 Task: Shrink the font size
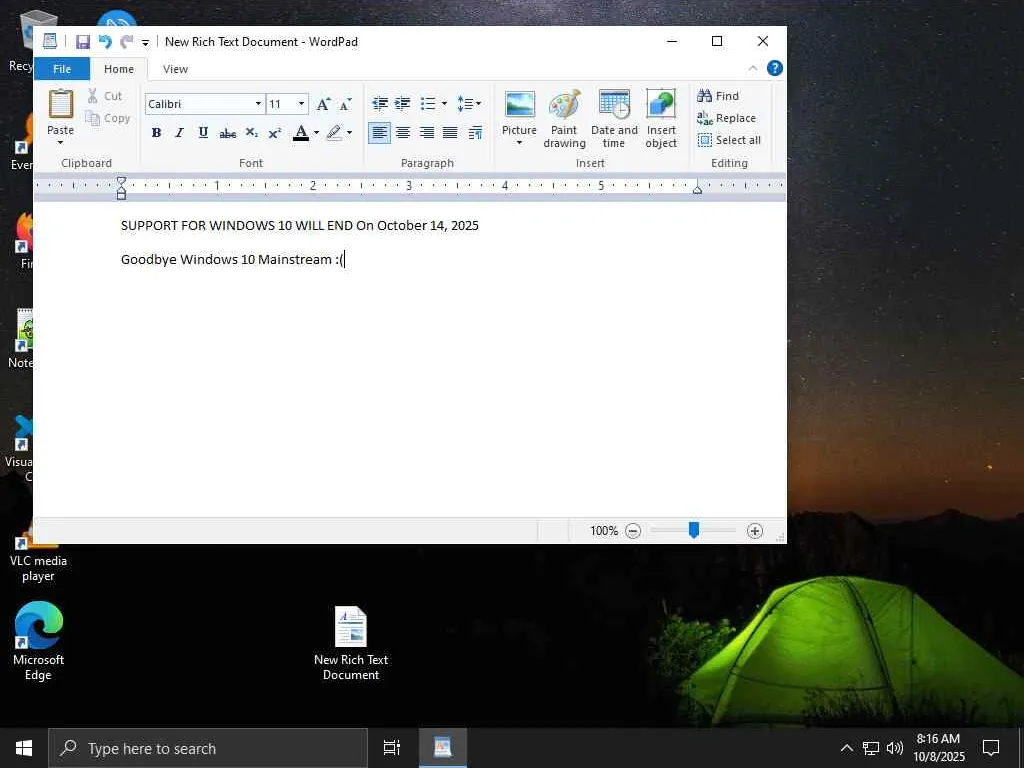(x=345, y=104)
